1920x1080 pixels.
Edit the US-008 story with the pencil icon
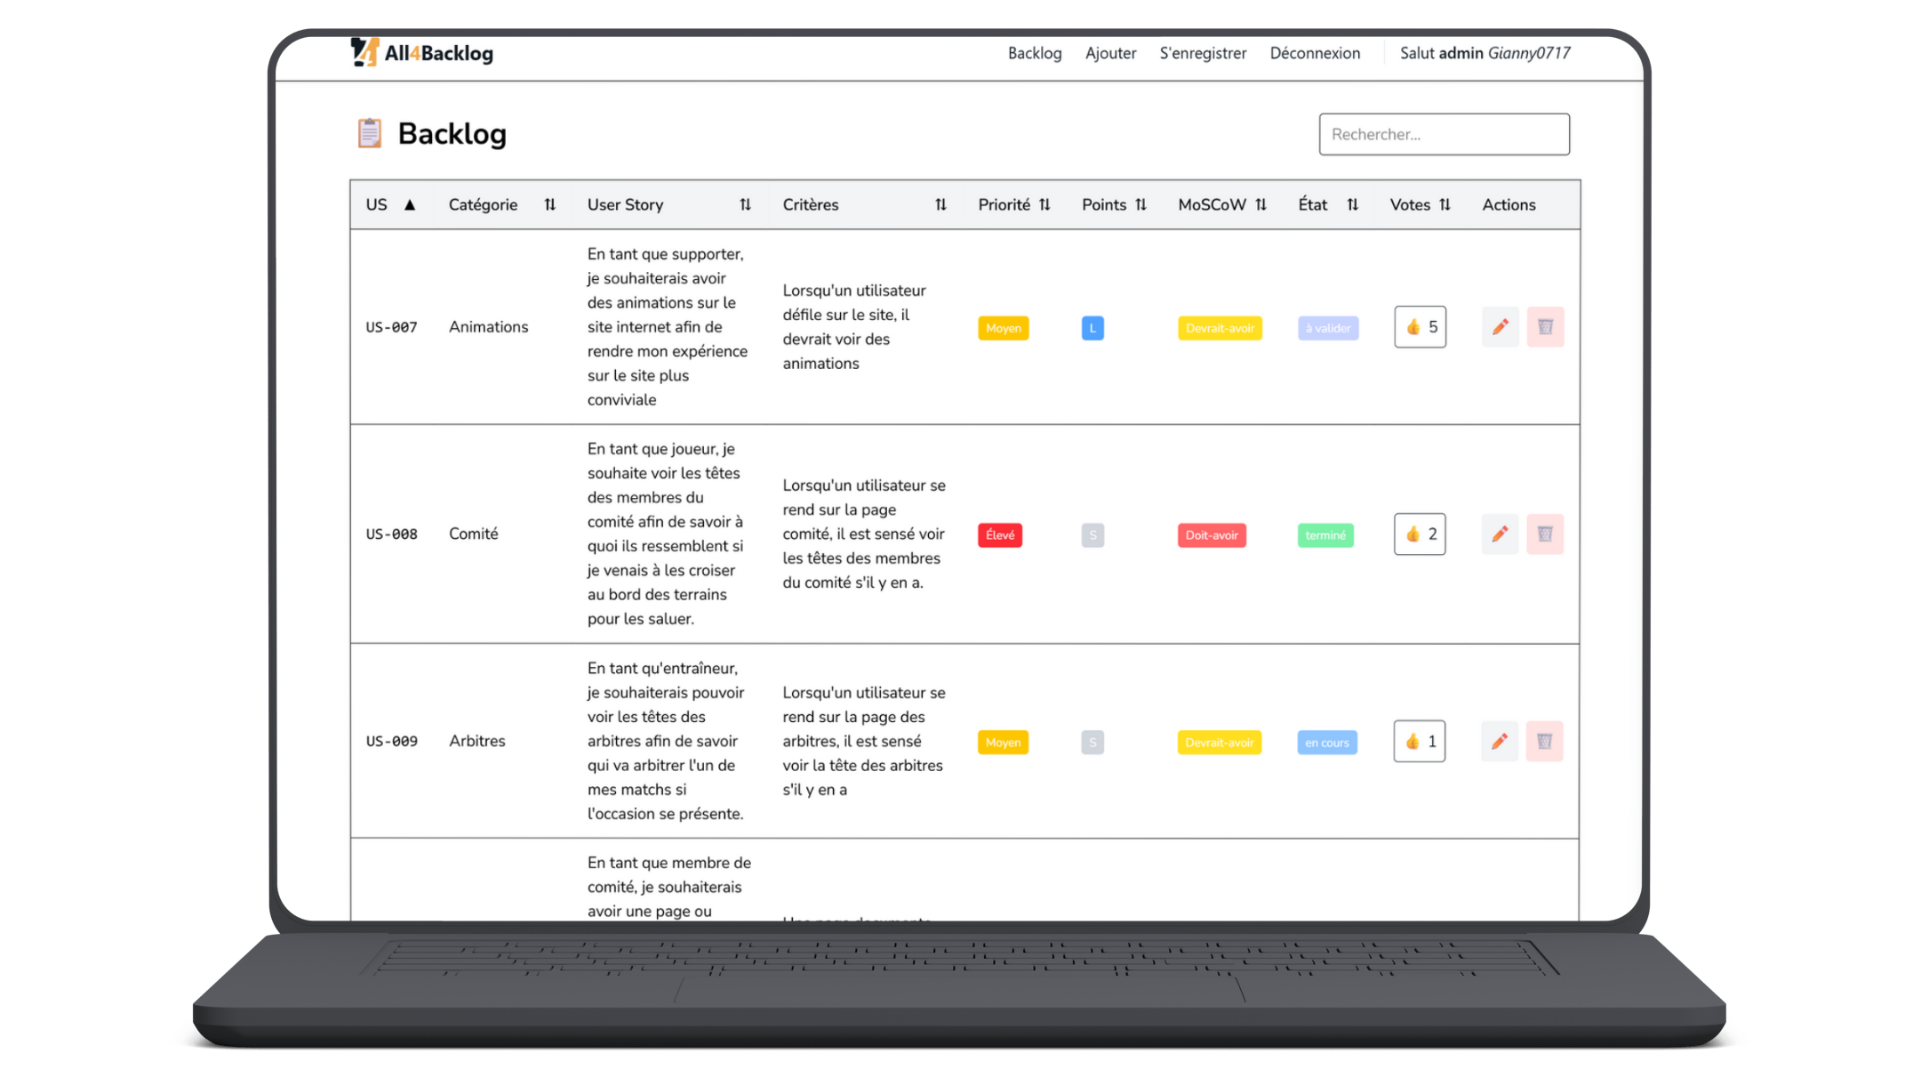coord(1500,534)
